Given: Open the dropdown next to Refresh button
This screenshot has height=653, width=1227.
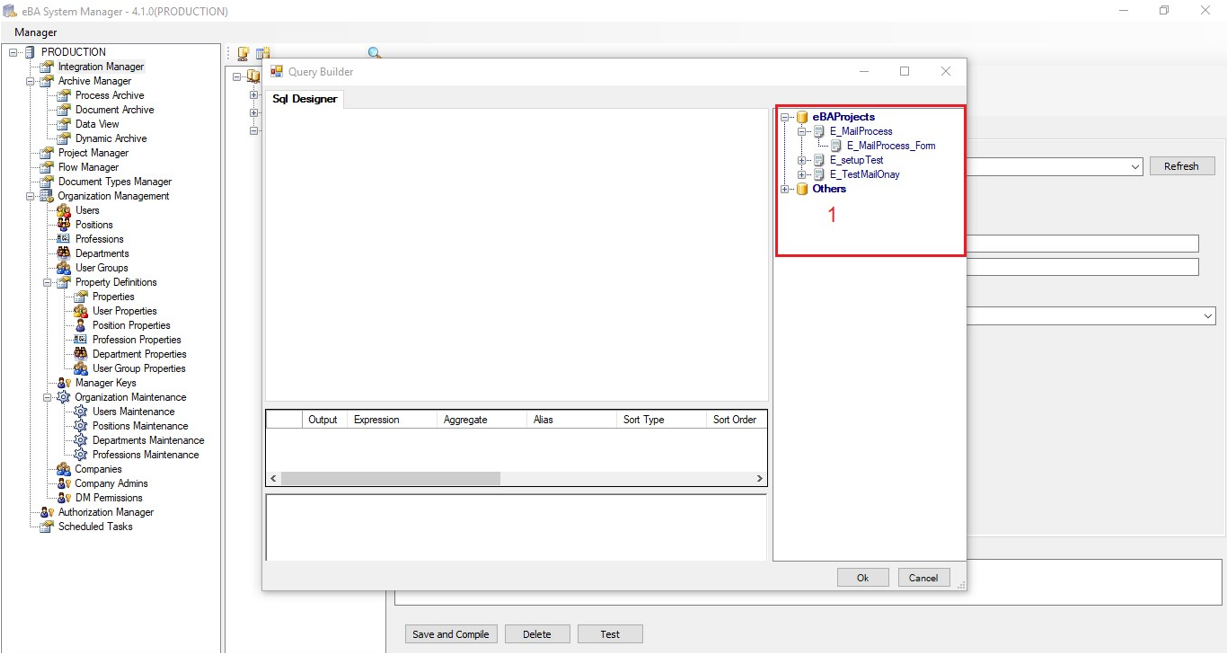Looking at the screenshot, I should tap(1135, 167).
